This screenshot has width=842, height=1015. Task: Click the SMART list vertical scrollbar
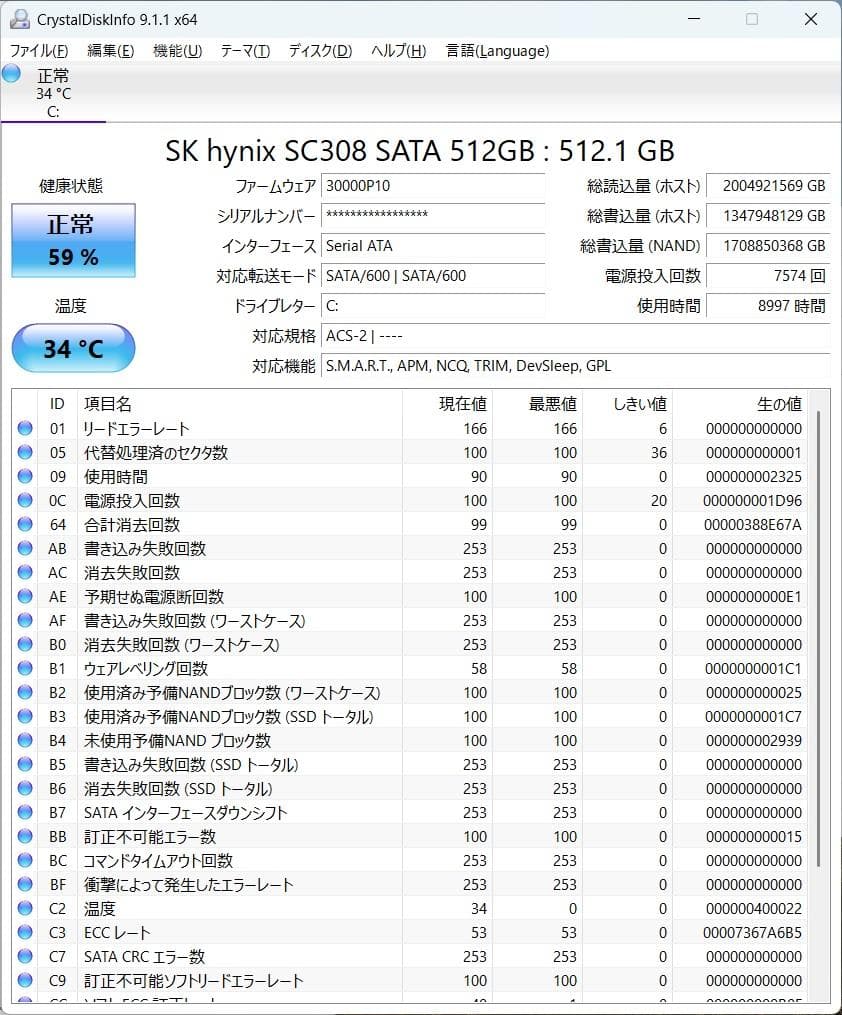[819, 638]
